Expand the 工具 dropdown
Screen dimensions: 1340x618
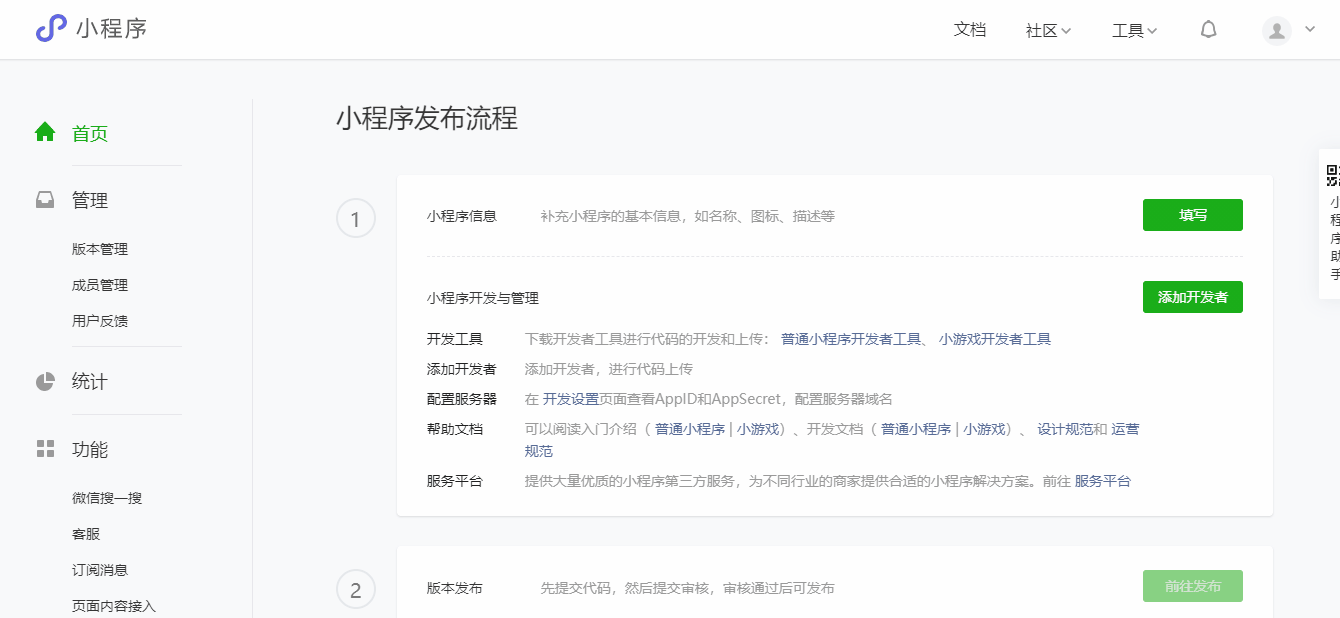[1133, 29]
